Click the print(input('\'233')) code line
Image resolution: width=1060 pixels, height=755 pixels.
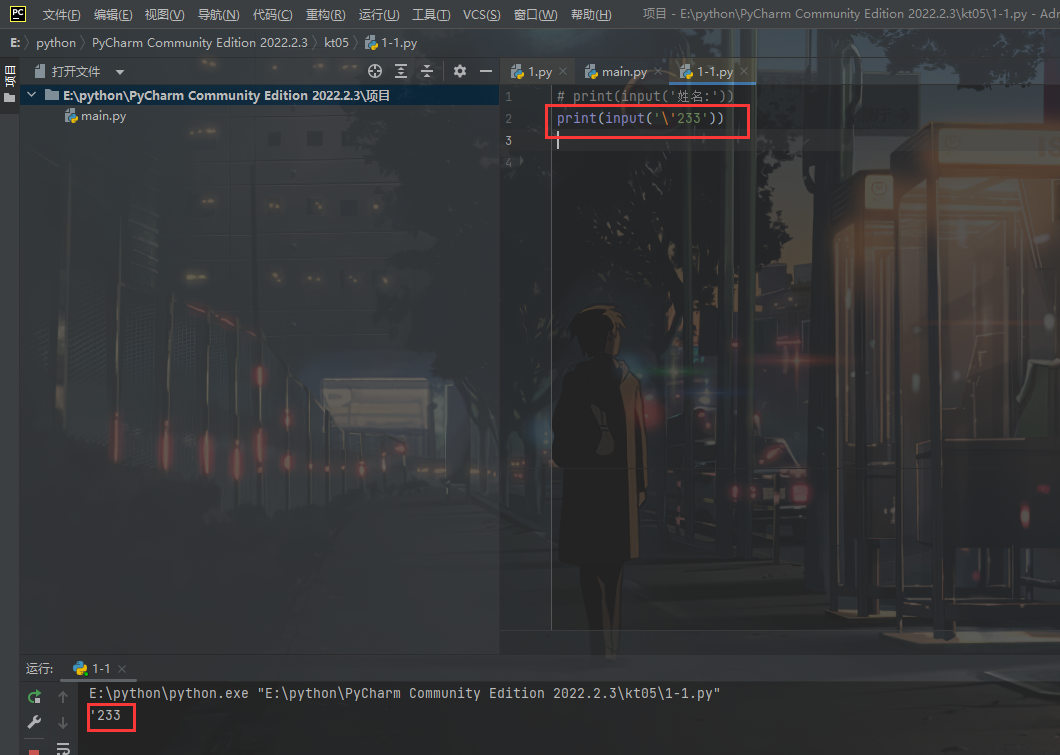pos(640,118)
